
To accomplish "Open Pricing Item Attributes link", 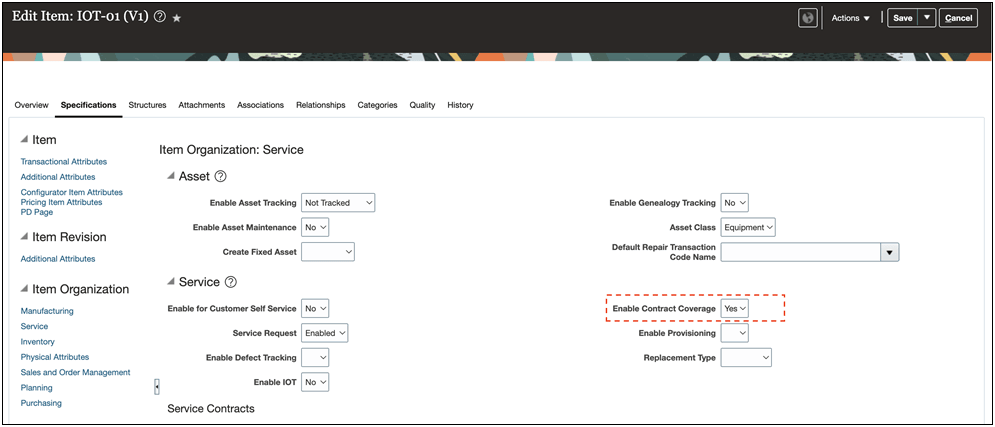I will click(x=61, y=202).
